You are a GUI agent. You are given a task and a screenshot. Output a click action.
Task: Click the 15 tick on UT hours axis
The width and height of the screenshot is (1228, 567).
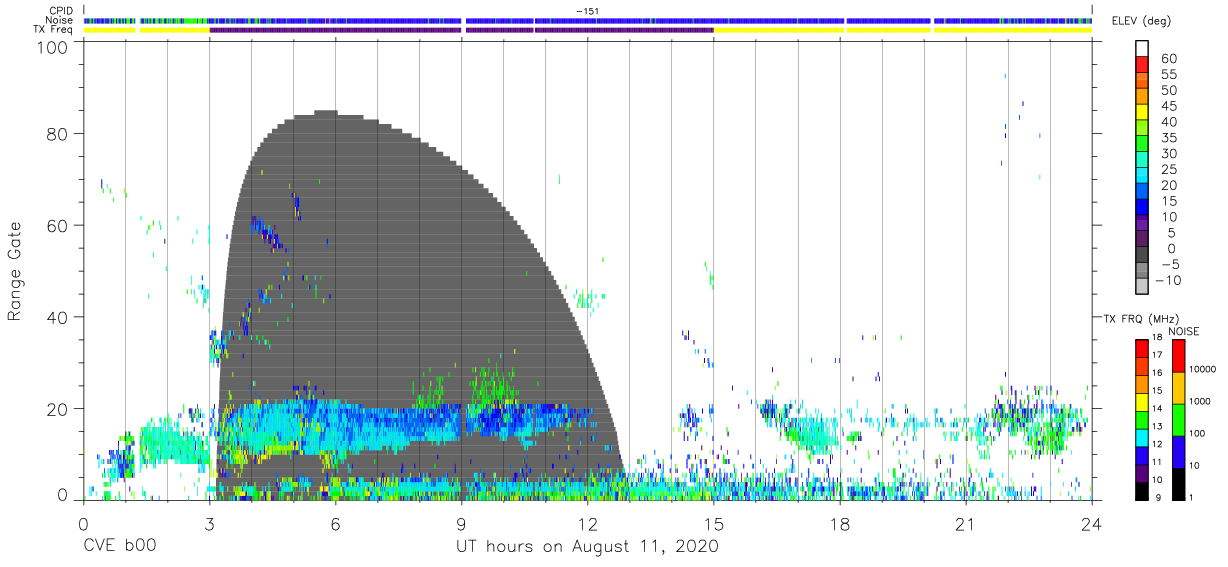[714, 525]
